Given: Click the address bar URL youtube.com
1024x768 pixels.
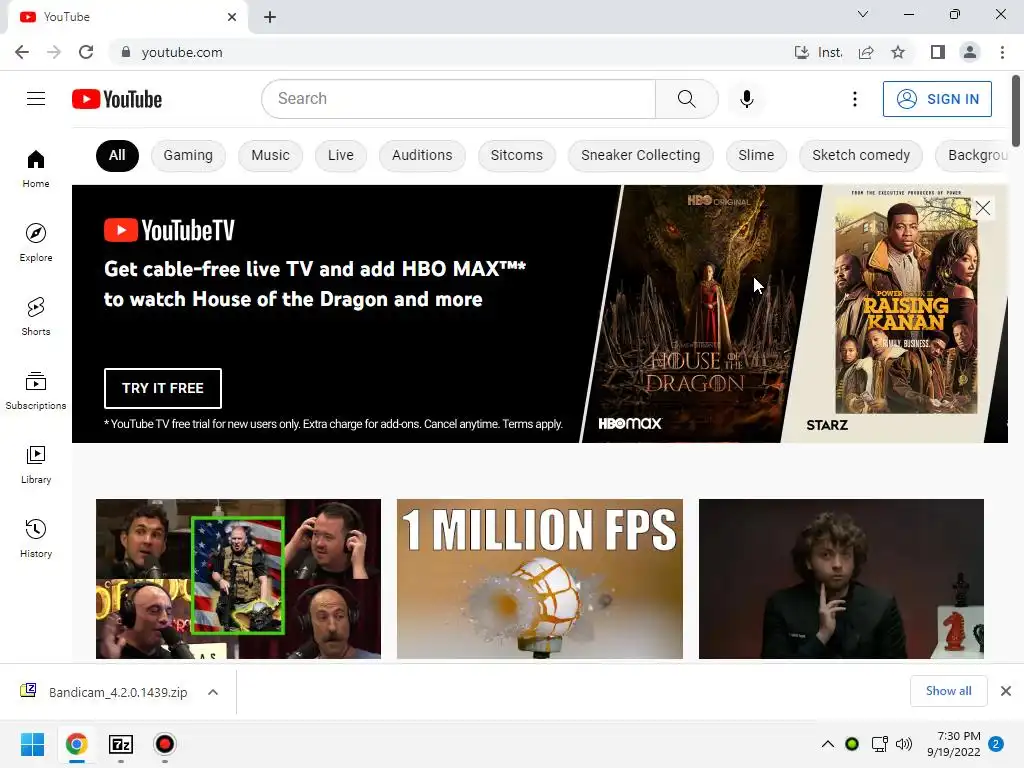Looking at the screenshot, I should tap(182, 52).
